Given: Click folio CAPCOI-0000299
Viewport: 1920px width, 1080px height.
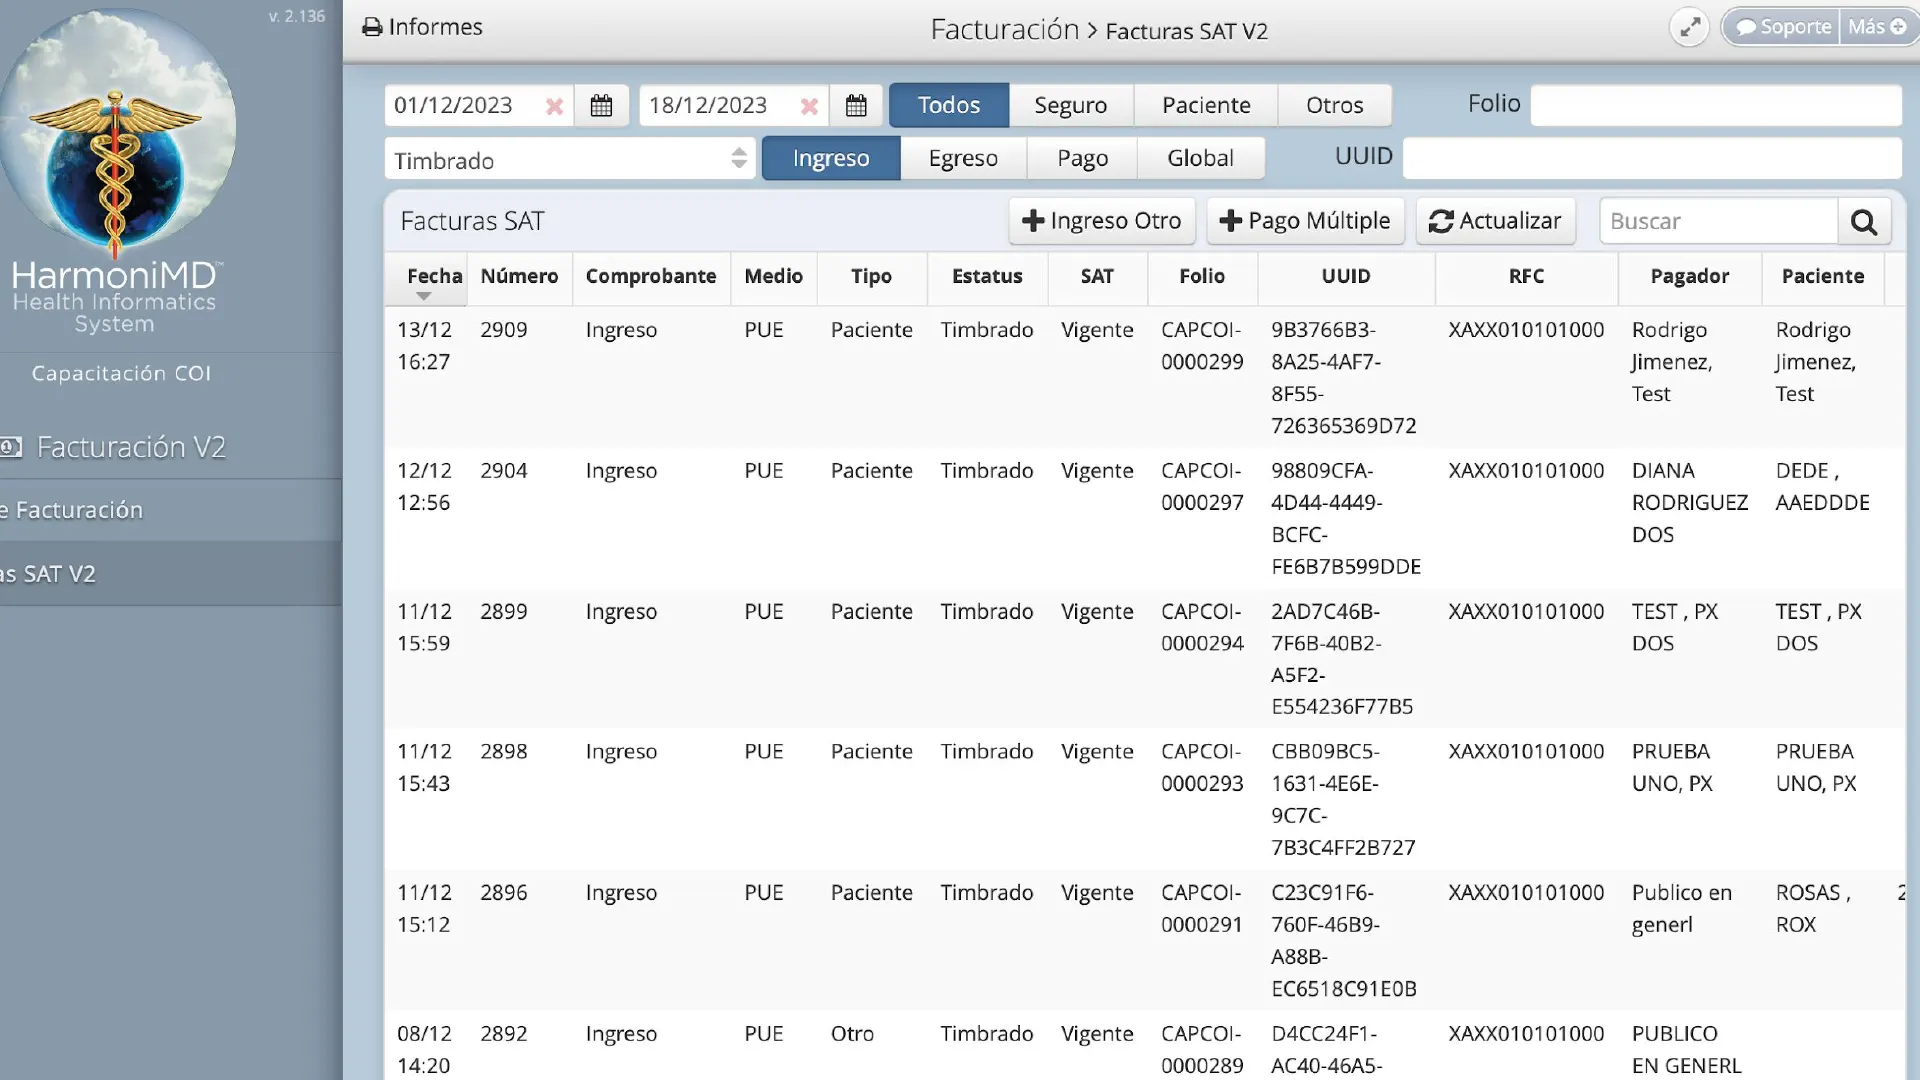Looking at the screenshot, I should point(1202,346).
